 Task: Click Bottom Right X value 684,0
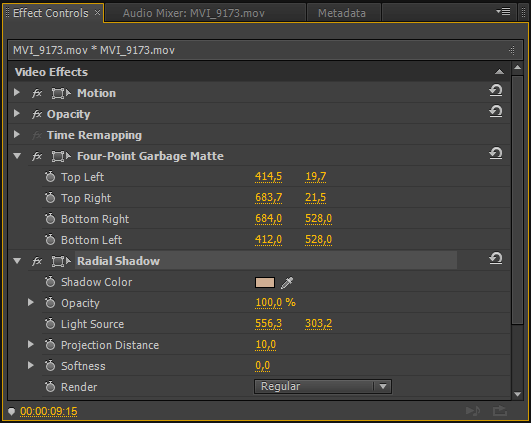(x=269, y=218)
